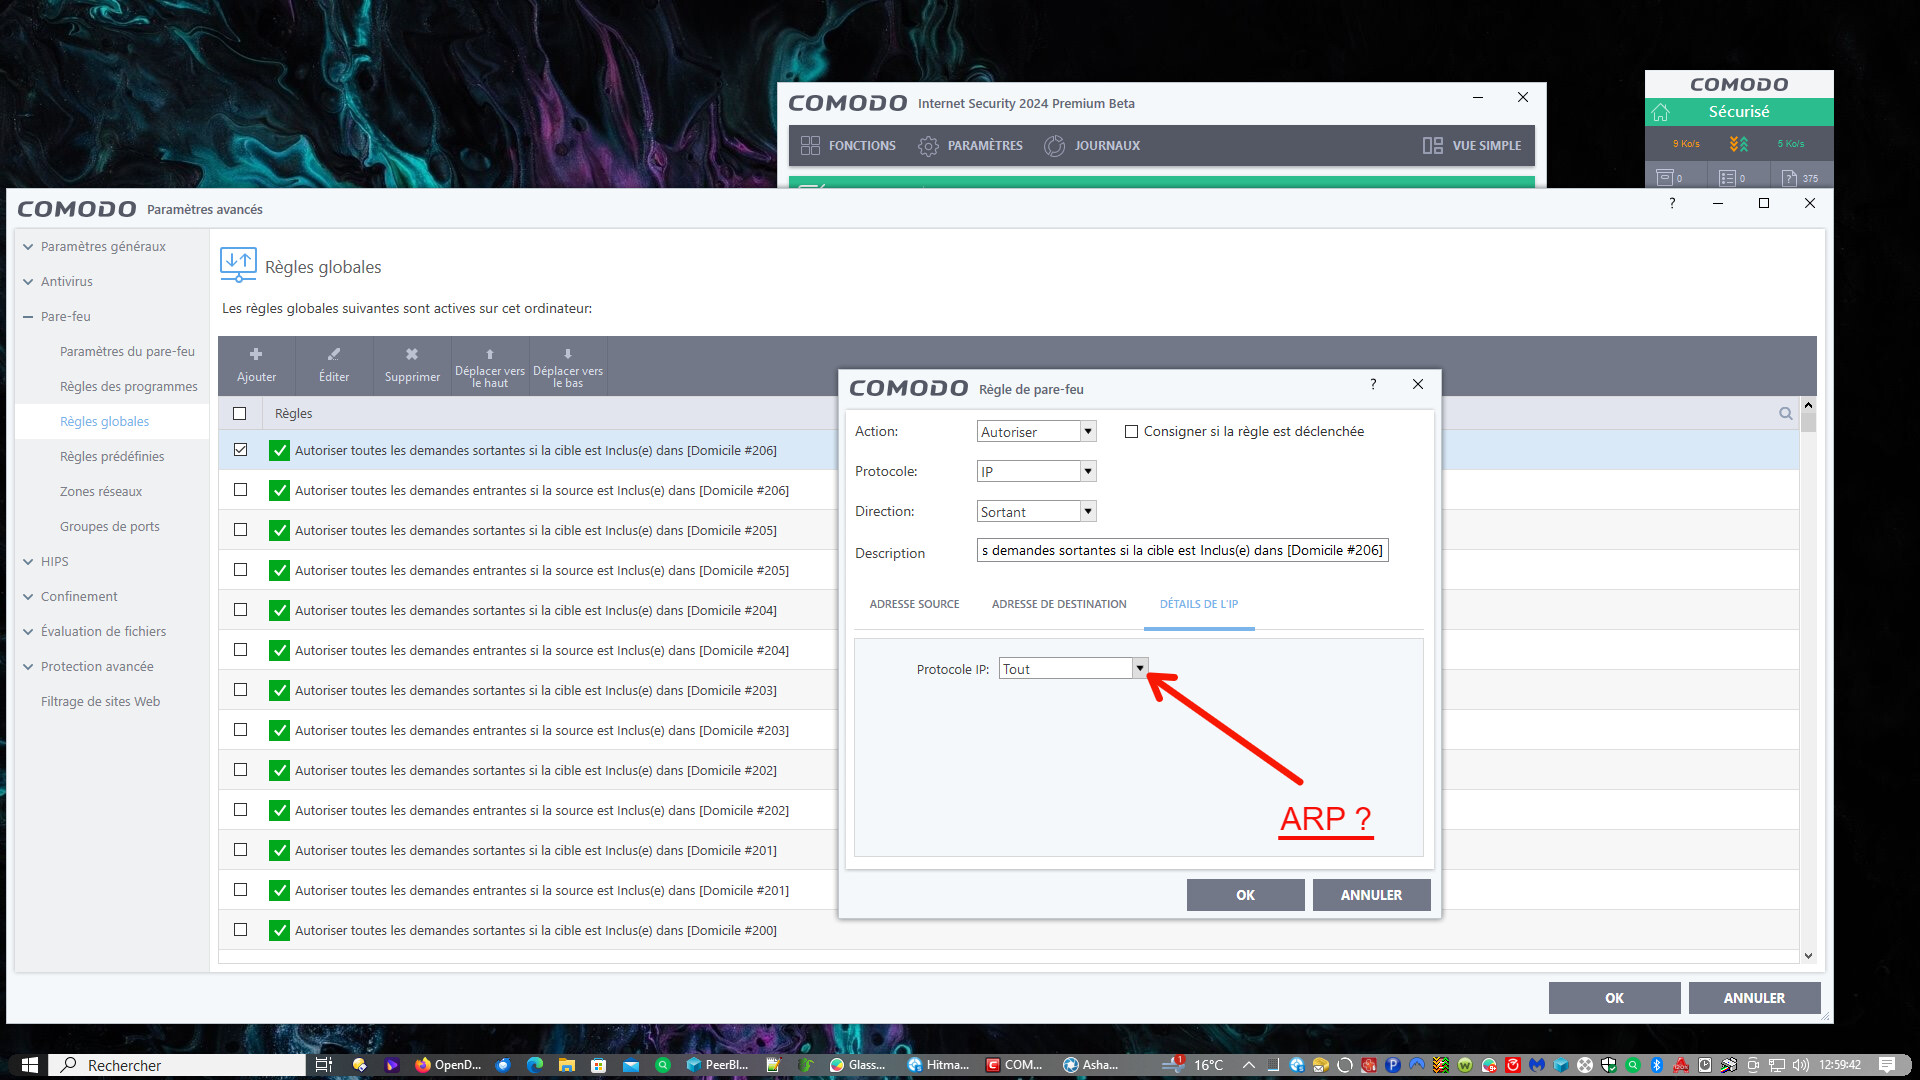1920x1080 pixels.
Task: Click the search magnifier in rules list header
Action: pyautogui.click(x=1785, y=413)
